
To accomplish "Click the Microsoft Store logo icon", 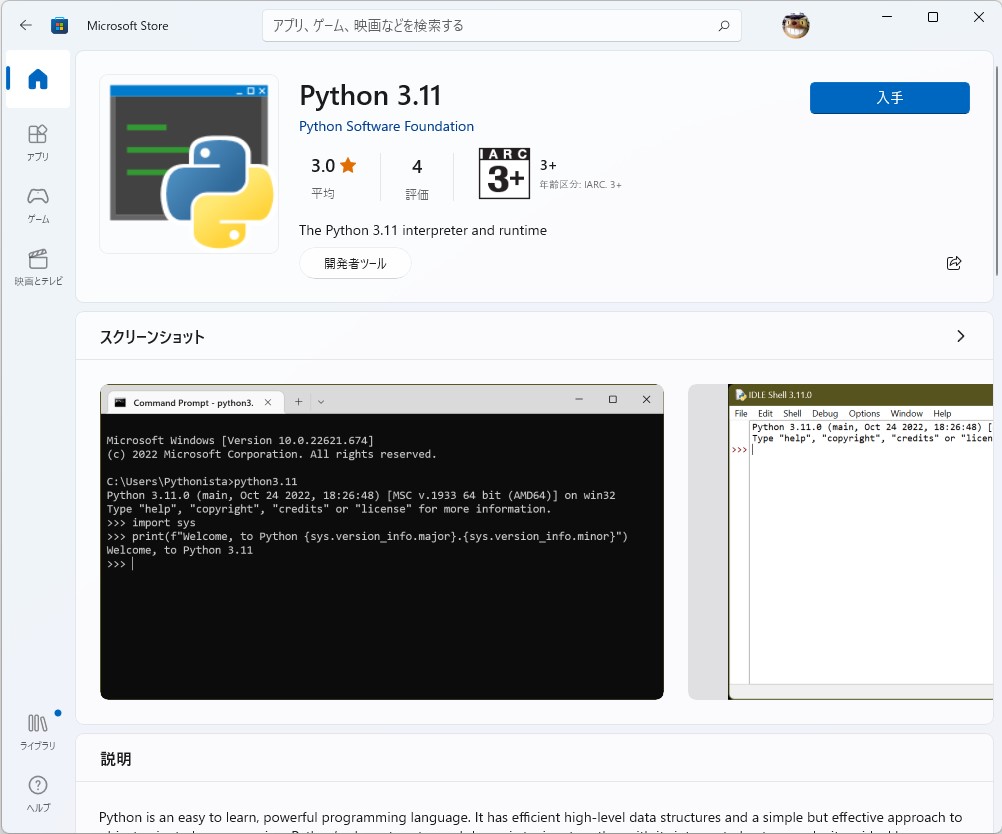I will coord(60,25).
